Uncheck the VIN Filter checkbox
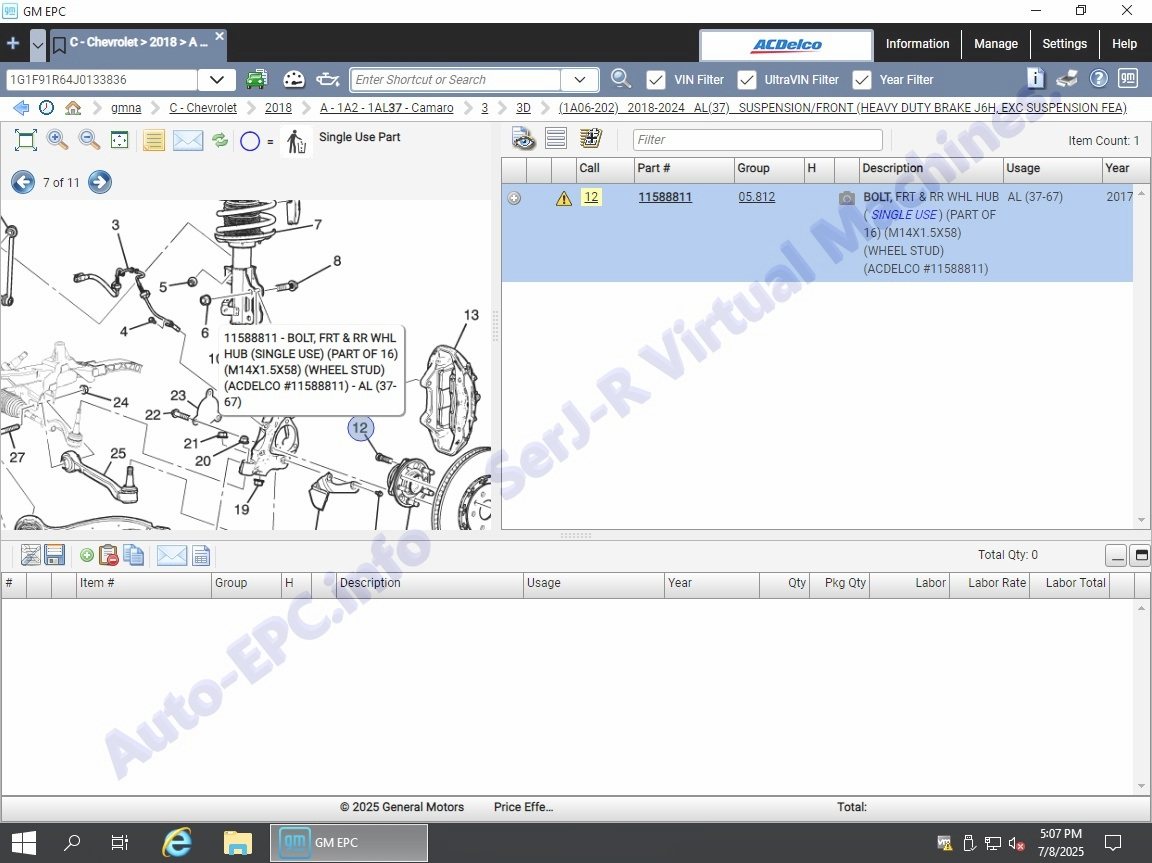 point(656,79)
